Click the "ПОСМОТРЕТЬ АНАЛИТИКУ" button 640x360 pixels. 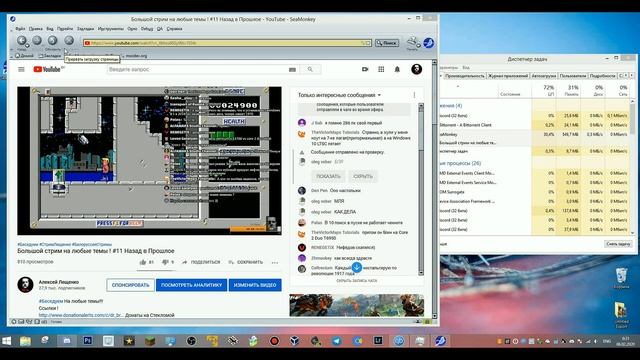(191, 285)
